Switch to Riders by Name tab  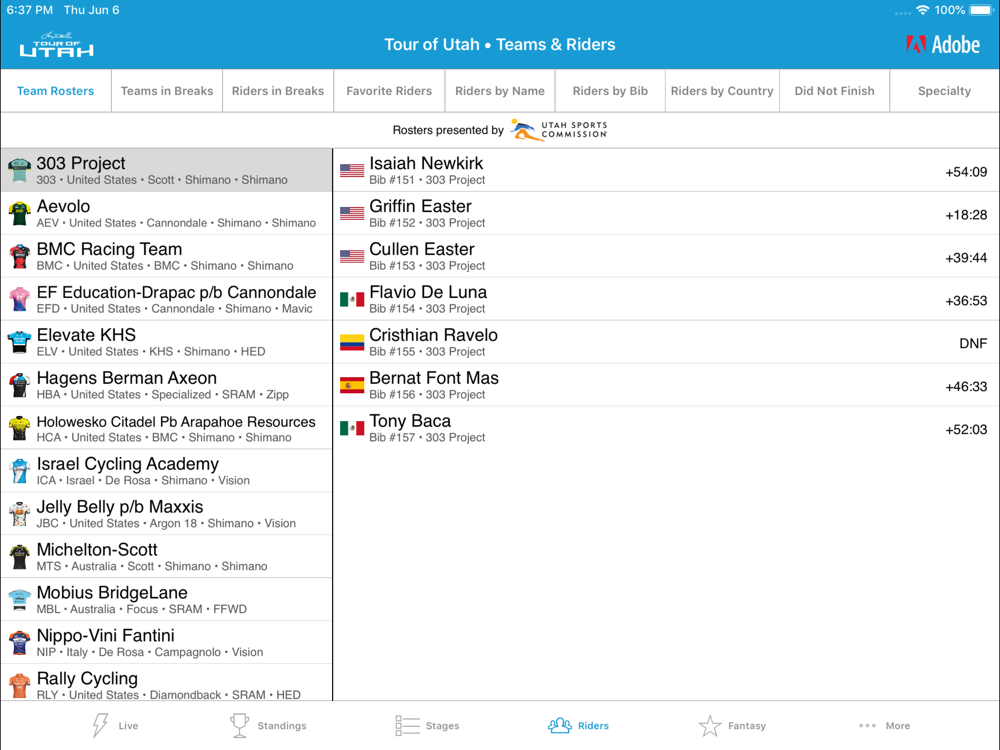[500, 91]
